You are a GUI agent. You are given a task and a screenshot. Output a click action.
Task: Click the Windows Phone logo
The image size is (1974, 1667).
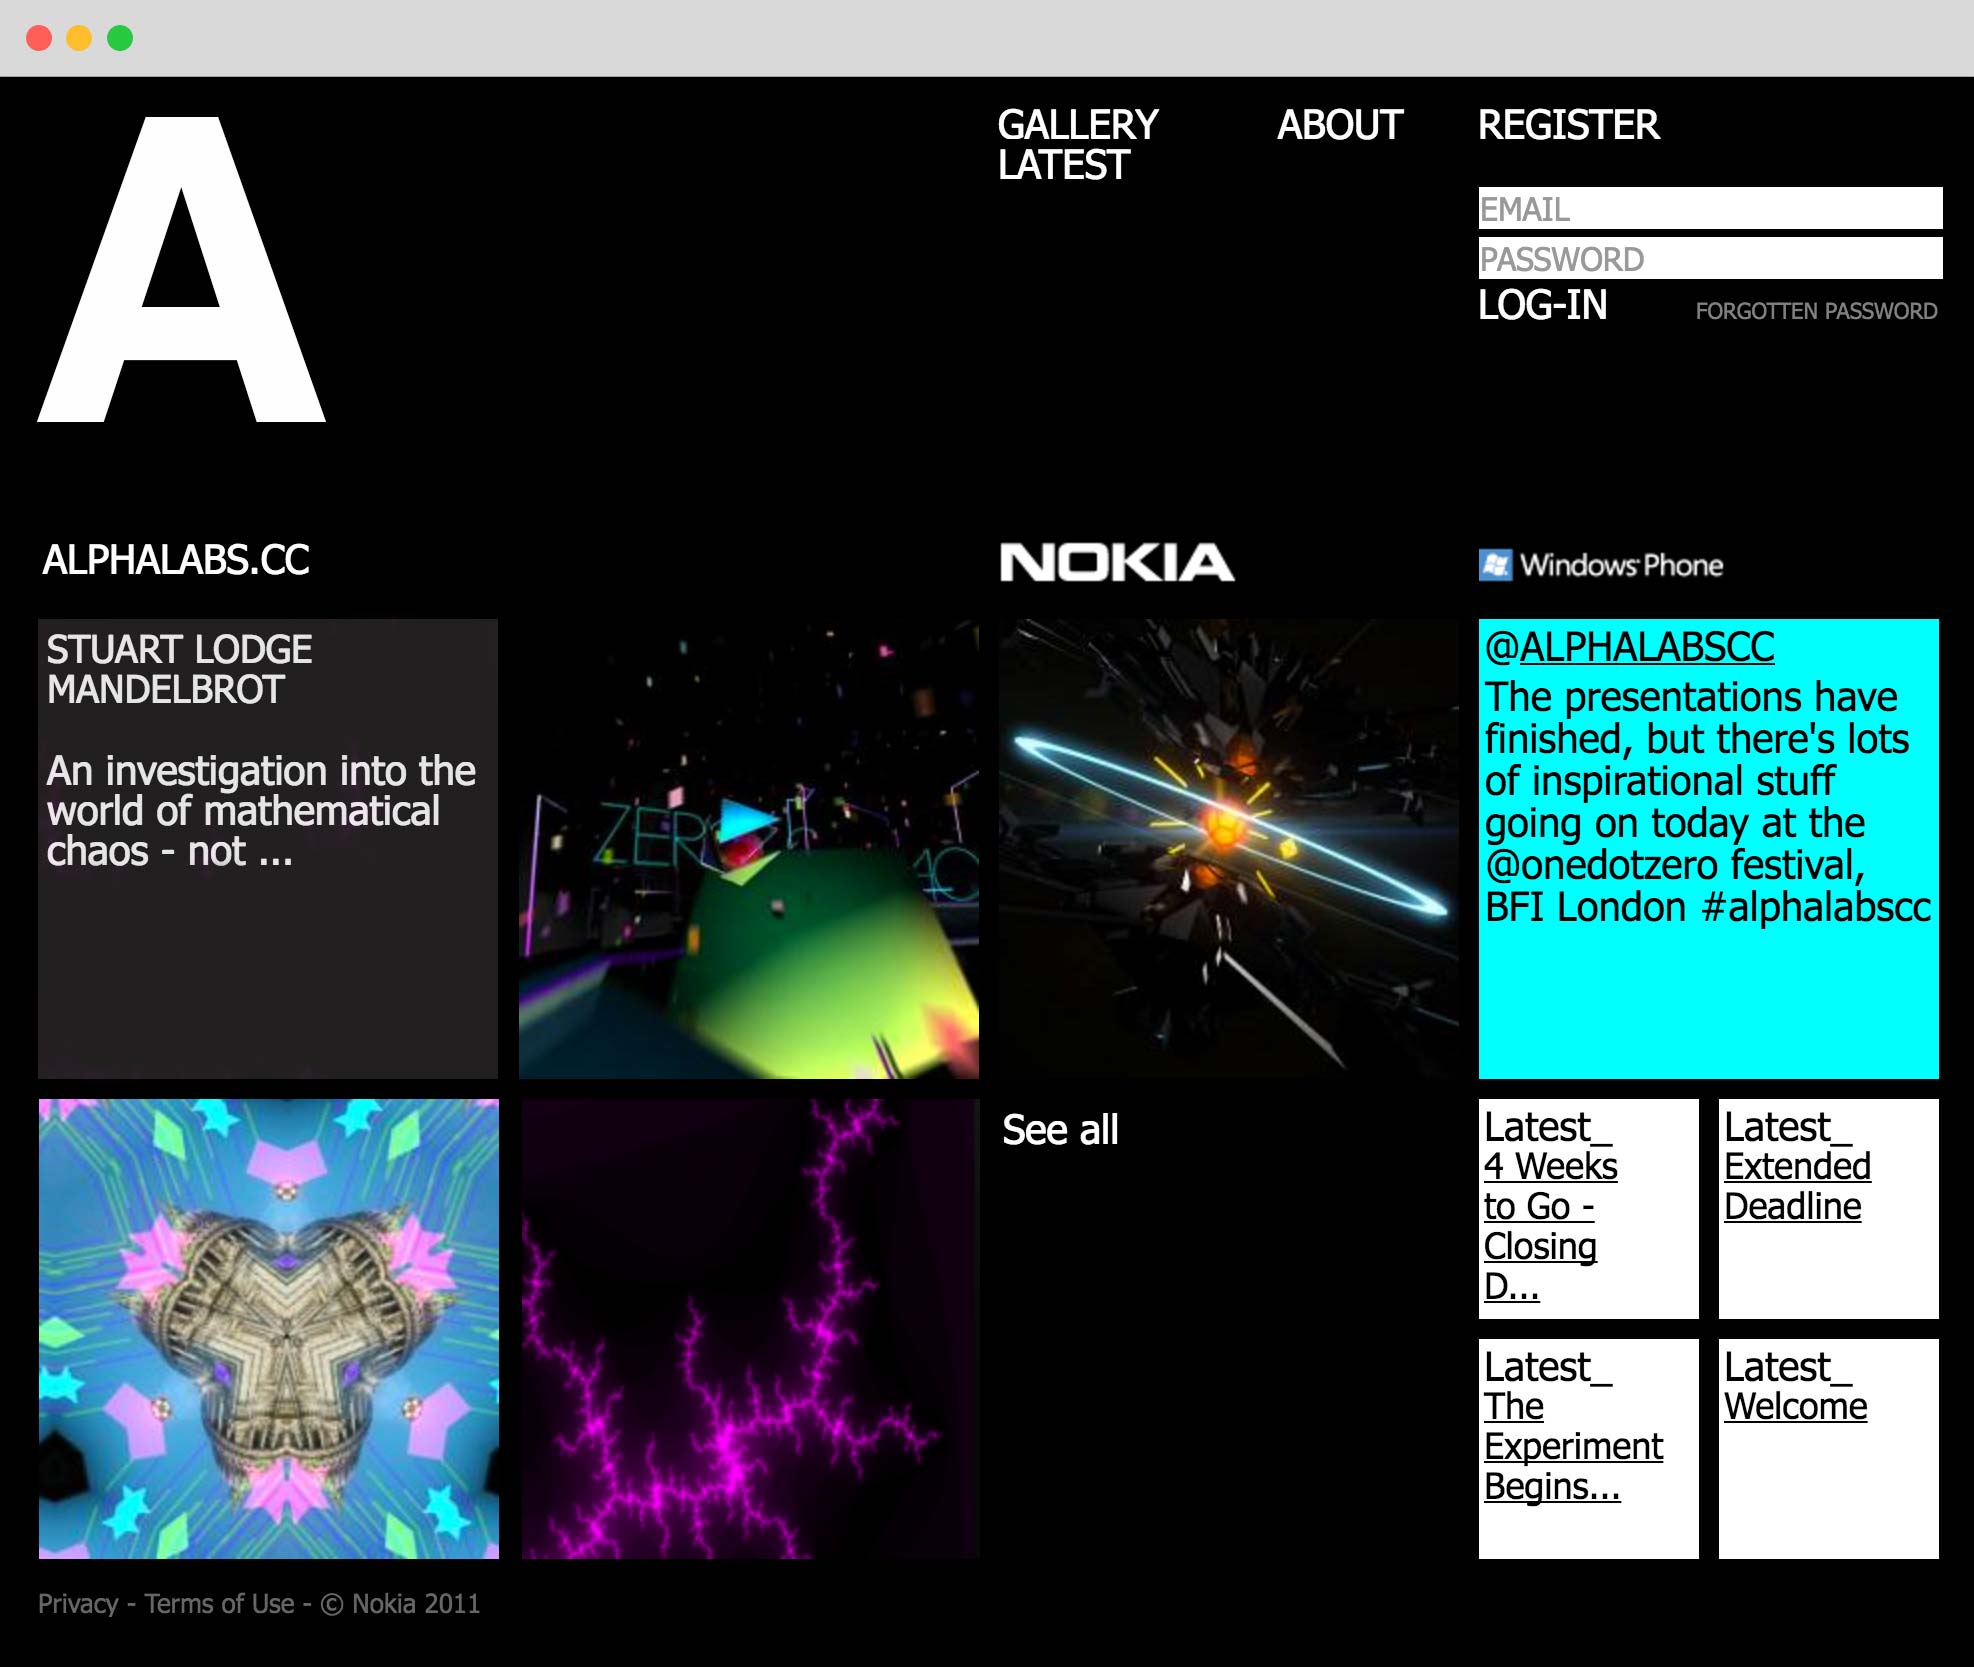[x=1601, y=565]
